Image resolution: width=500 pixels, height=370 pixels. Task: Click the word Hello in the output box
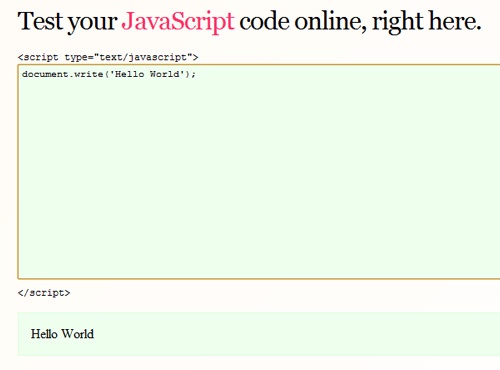(44, 334)
